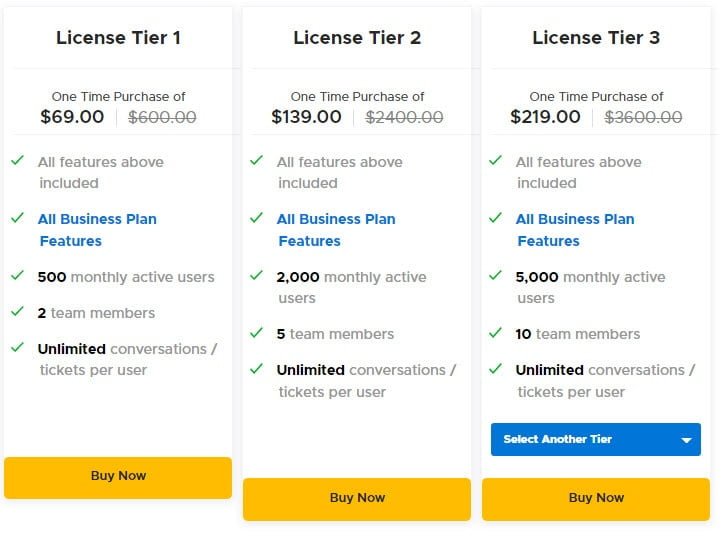Click the $139.00 price in Tier 2
The width and height of the screenshot is (726, 536).
pyautogui.click(x=306, y=117)
